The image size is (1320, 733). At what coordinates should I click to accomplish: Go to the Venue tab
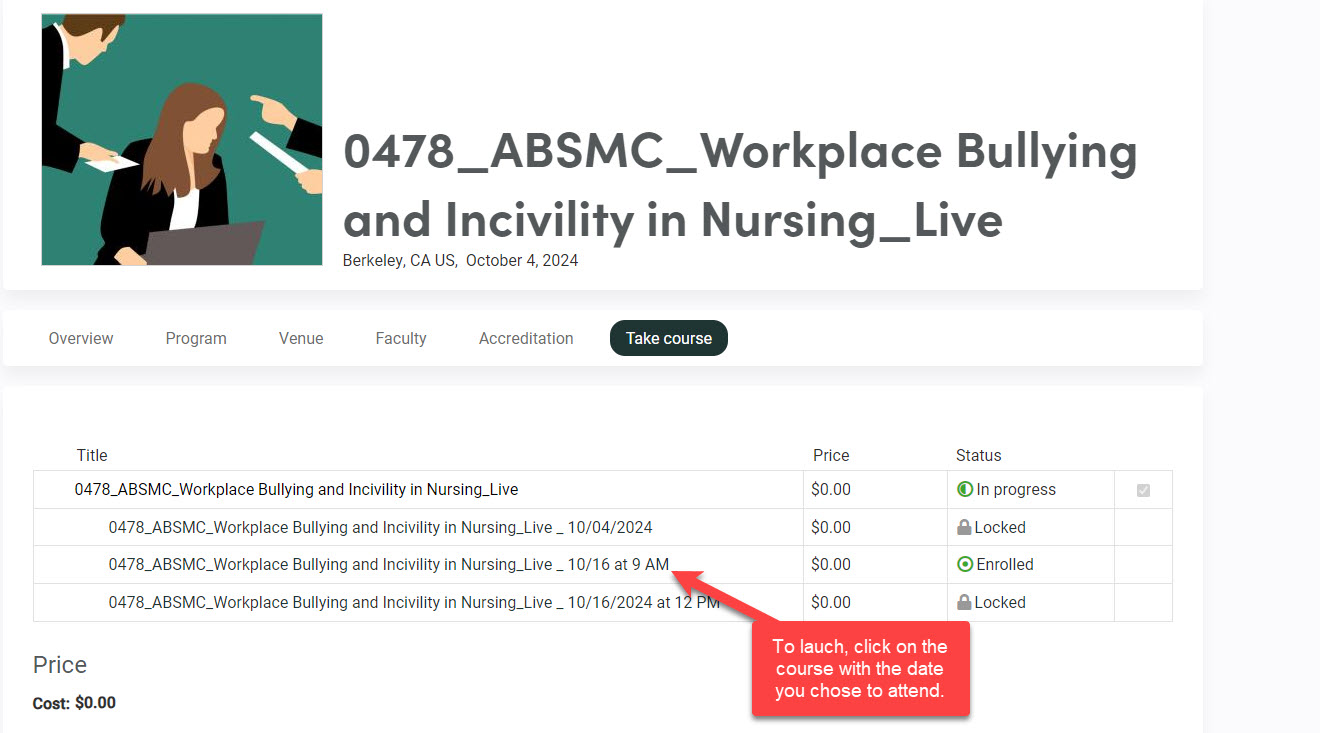coord(301,338)
